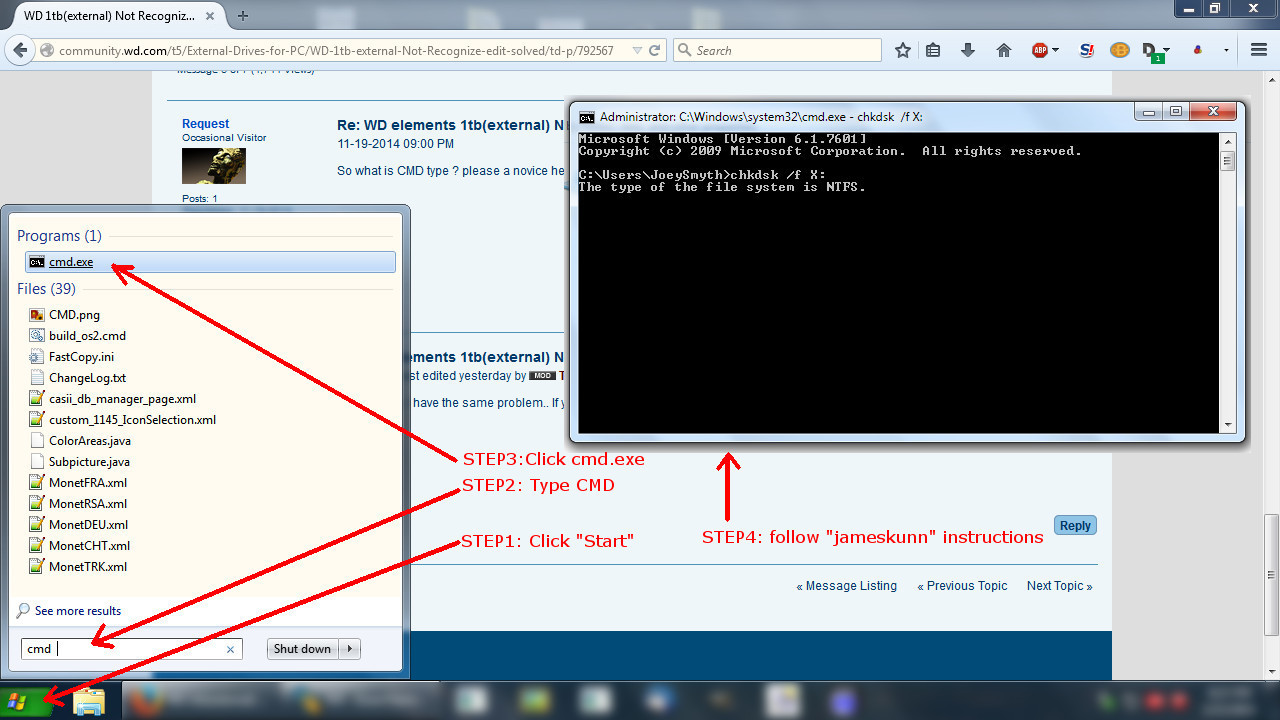Bookmark this page with the star icon

coord(903,50)
